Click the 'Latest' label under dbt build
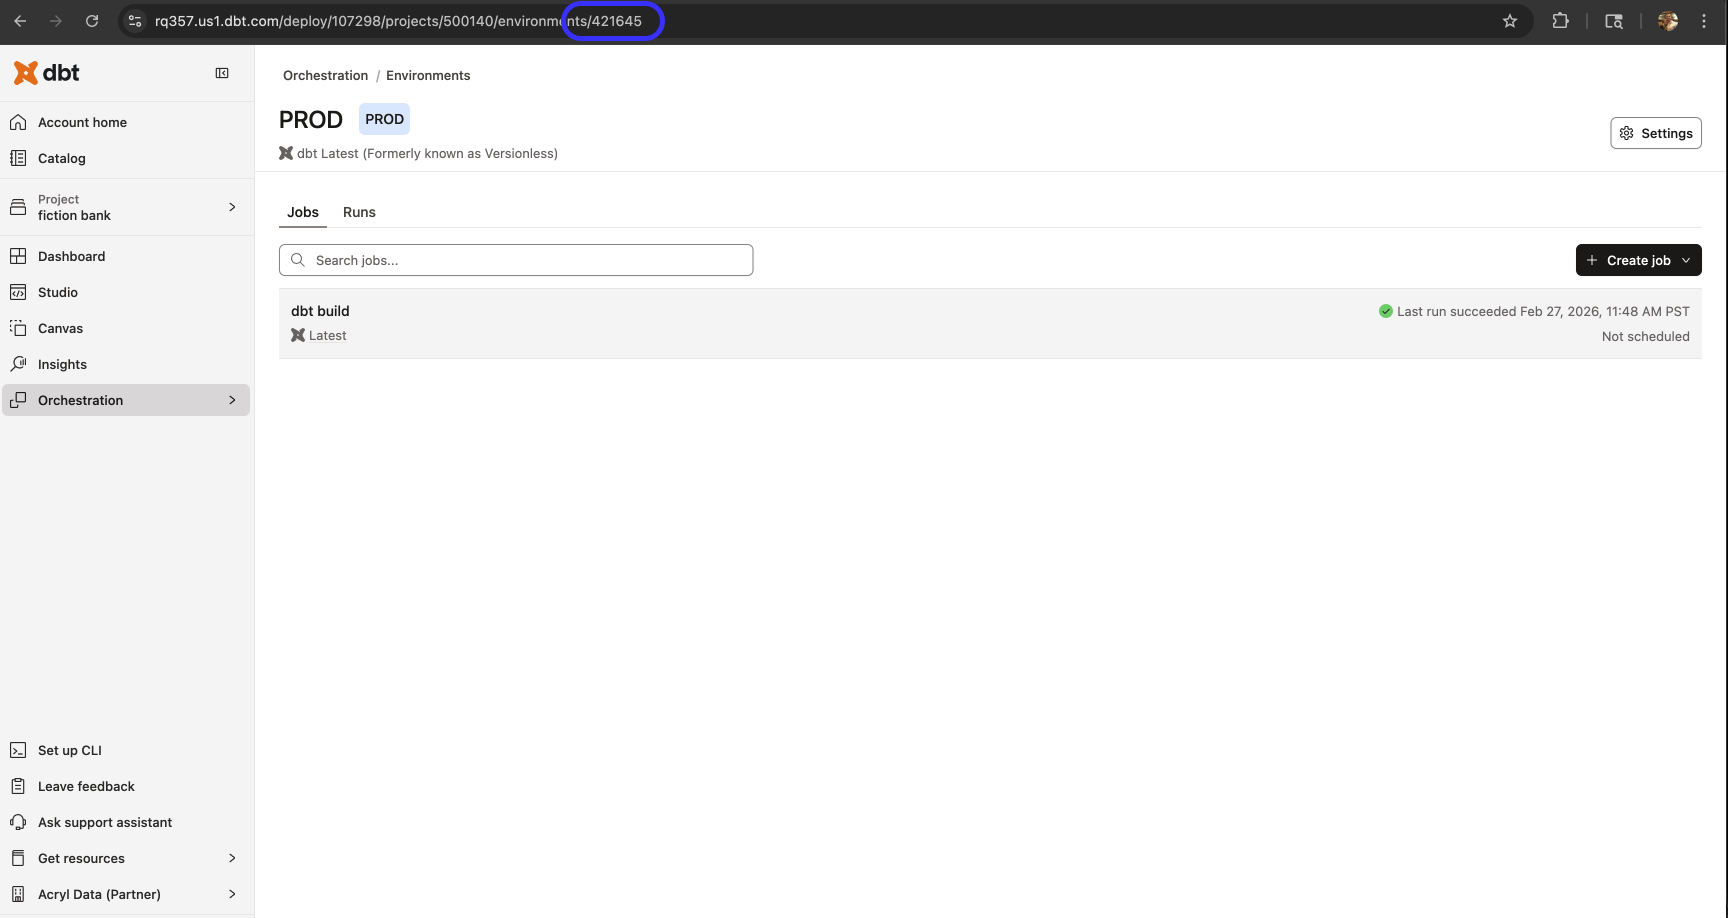 click(328, 335)
